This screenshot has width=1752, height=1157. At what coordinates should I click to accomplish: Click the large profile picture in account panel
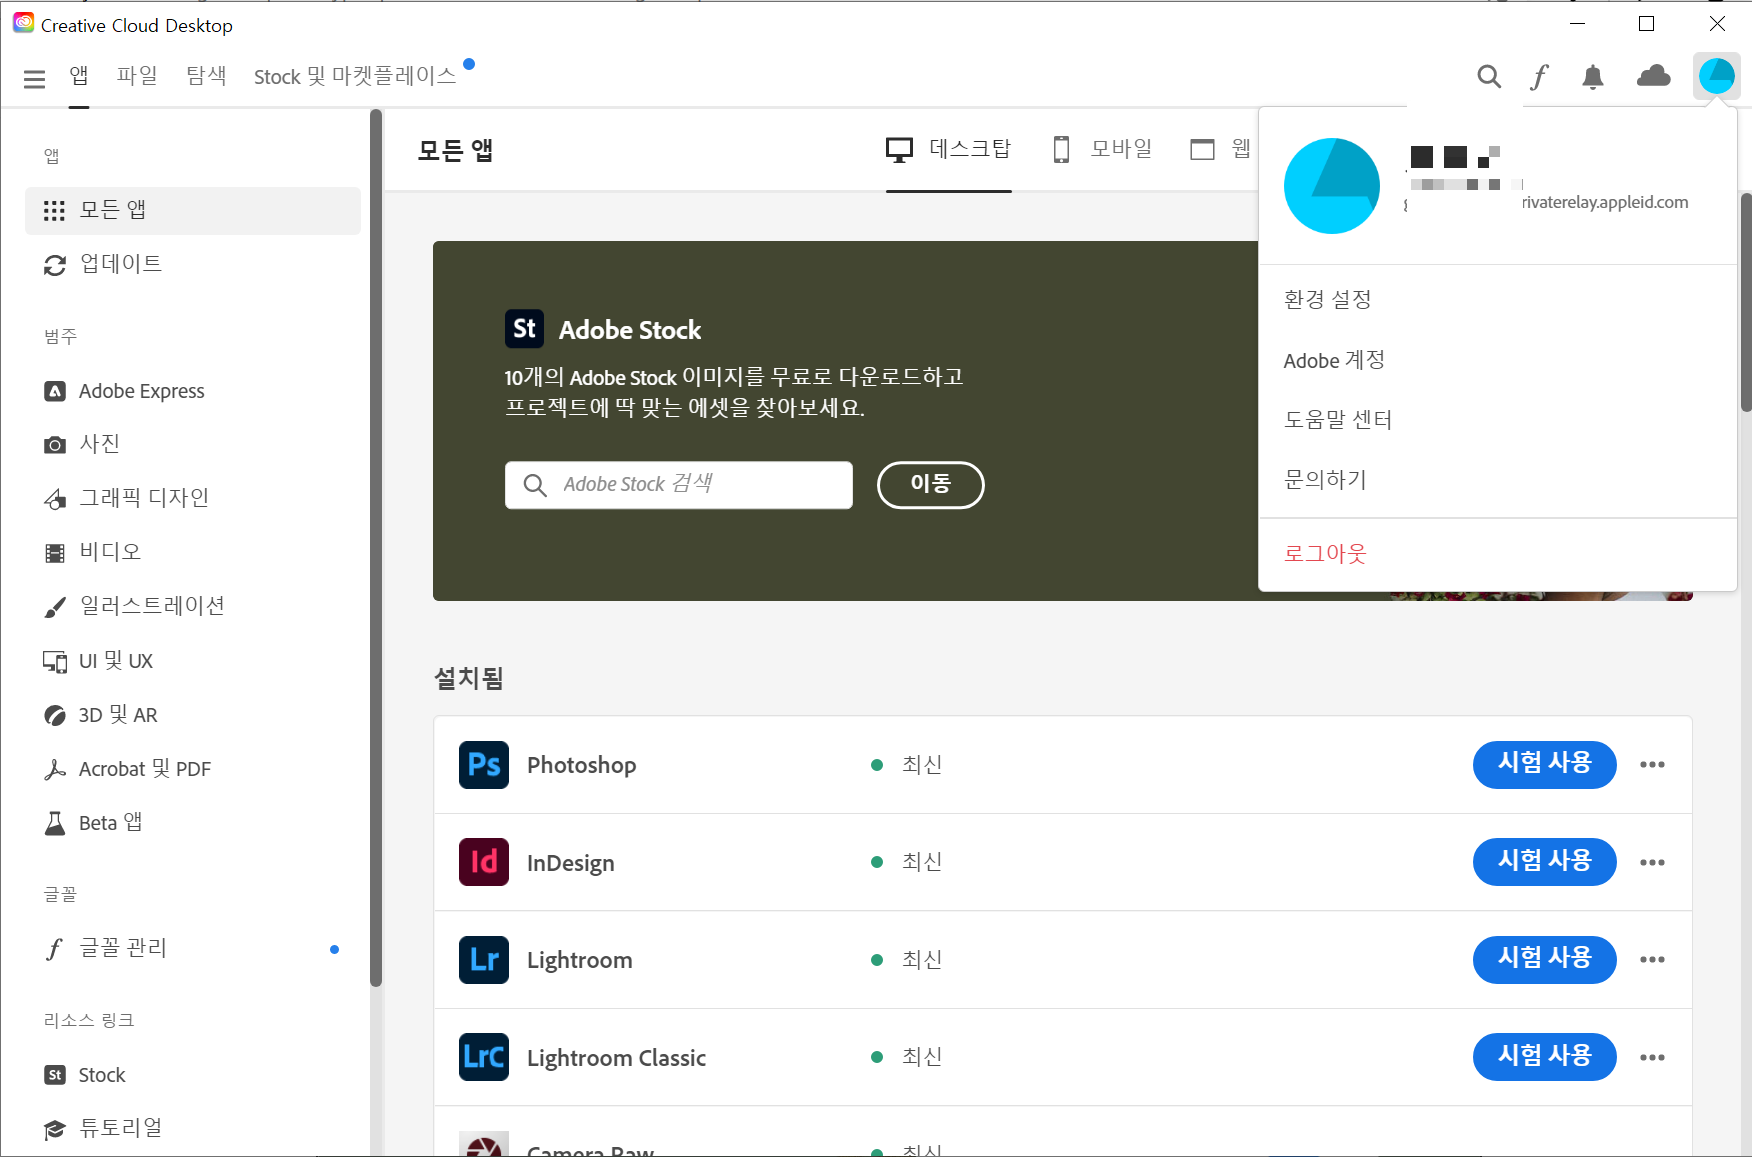tap(1332, 186)
